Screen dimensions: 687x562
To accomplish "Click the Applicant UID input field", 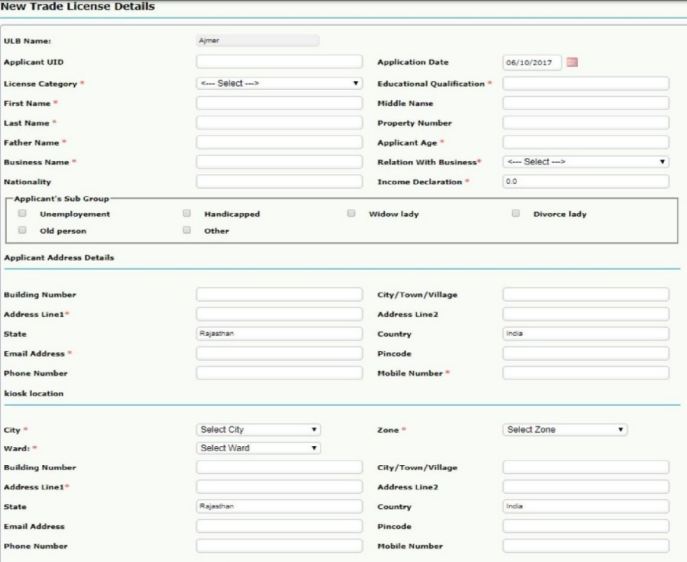I will point(279,62).
